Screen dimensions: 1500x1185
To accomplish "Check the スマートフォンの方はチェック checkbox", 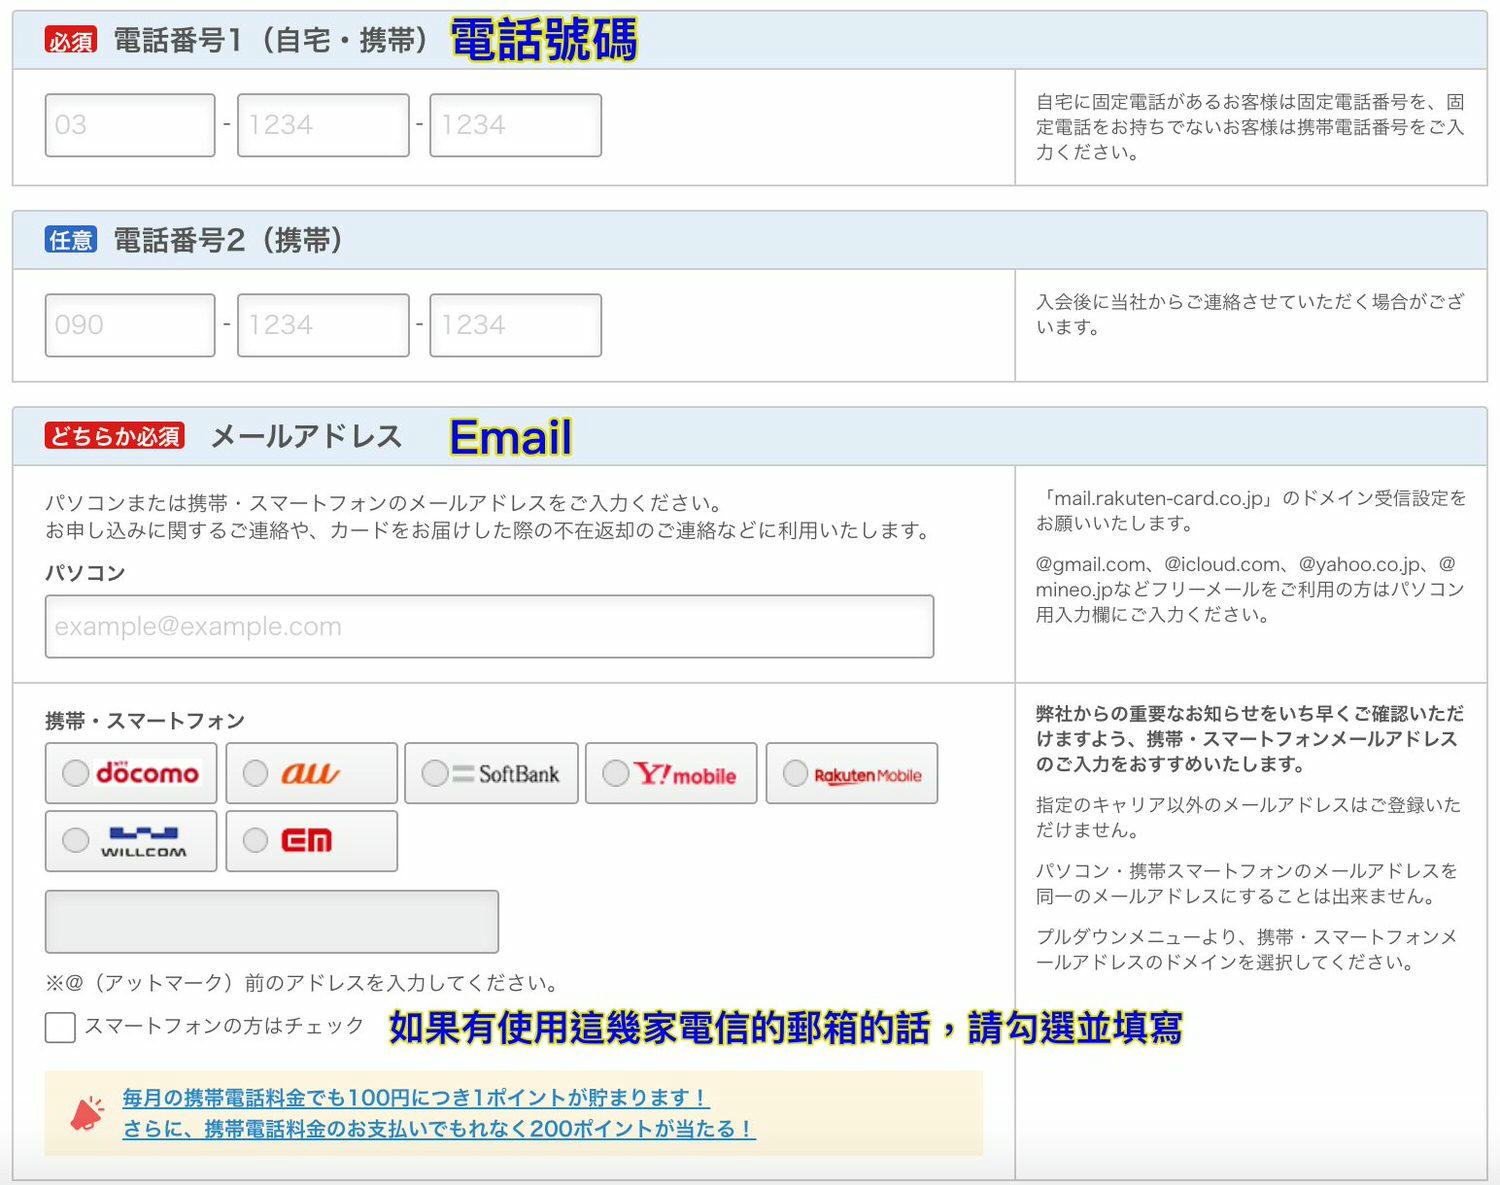I will pos(59,1027).
